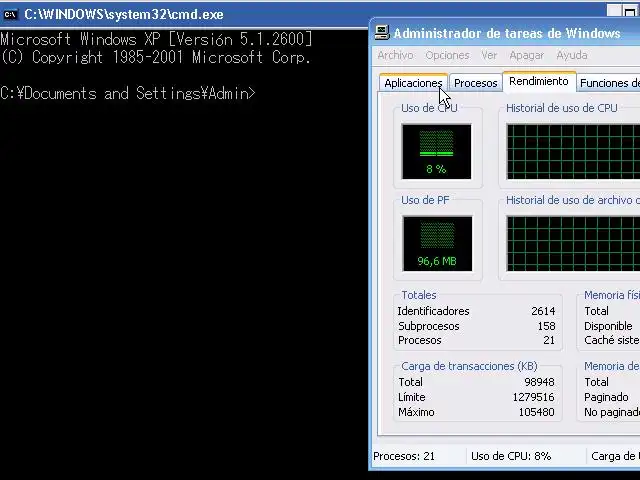Click the Máximo value 105480

coord(536,412)
